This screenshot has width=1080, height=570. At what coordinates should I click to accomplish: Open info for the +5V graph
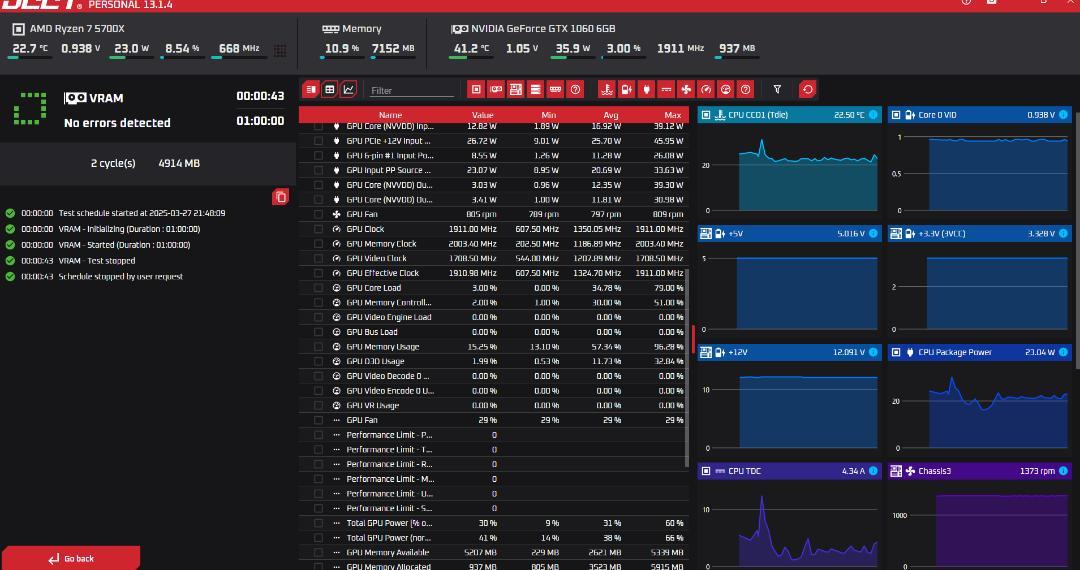pyautogui.click(x=873, y=233)
